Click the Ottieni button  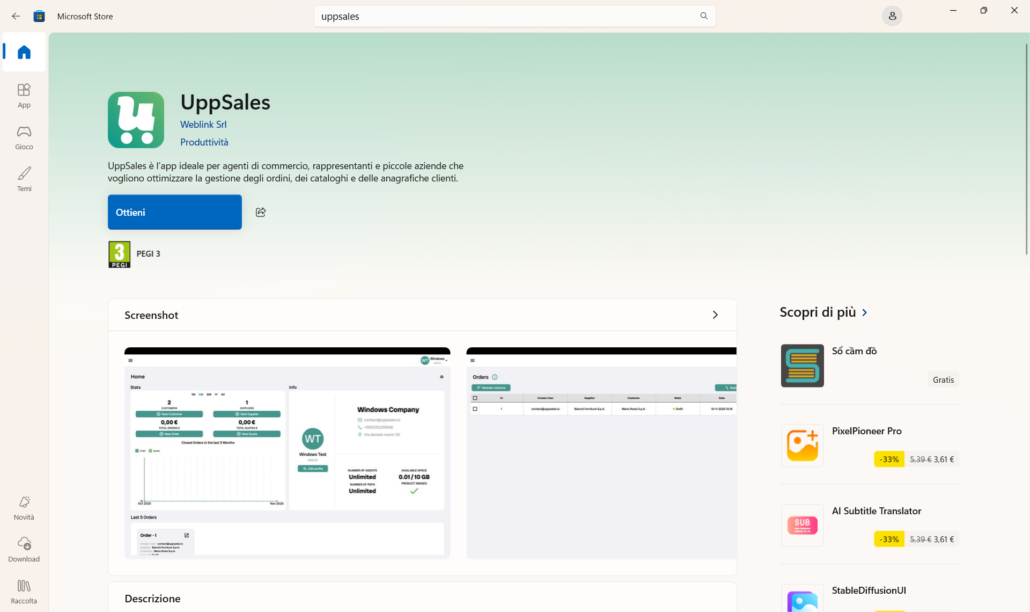[x=174, y=211]
